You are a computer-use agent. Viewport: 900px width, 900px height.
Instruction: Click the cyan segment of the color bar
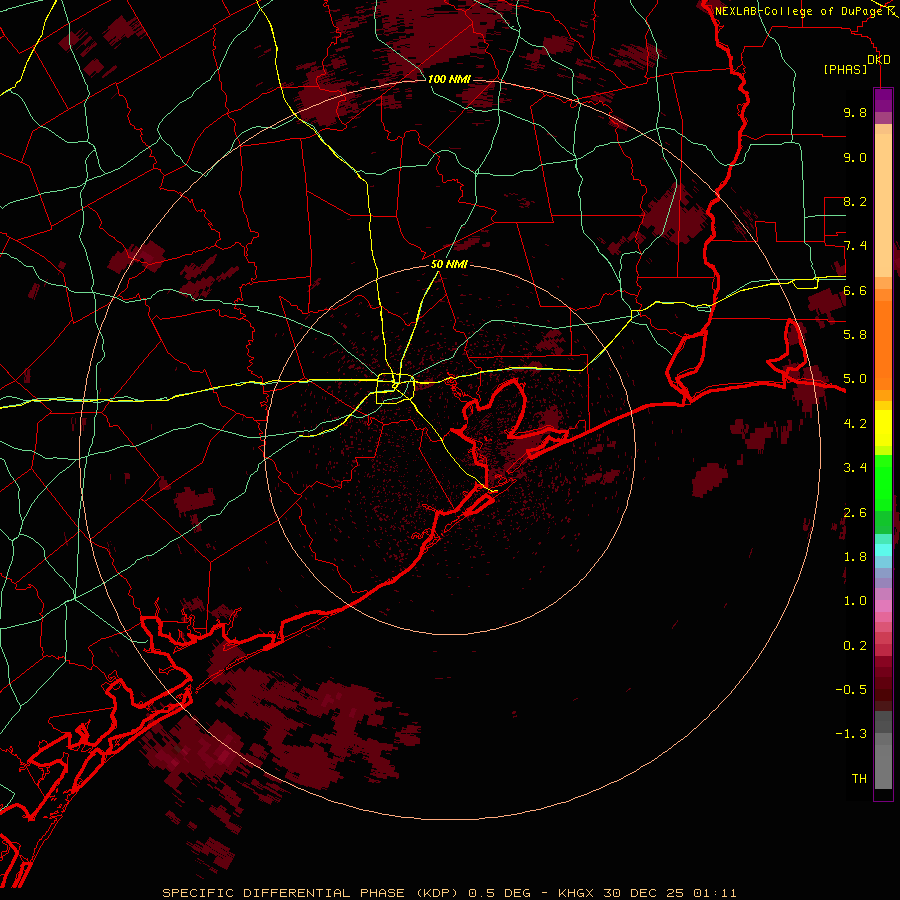[883, 550]
